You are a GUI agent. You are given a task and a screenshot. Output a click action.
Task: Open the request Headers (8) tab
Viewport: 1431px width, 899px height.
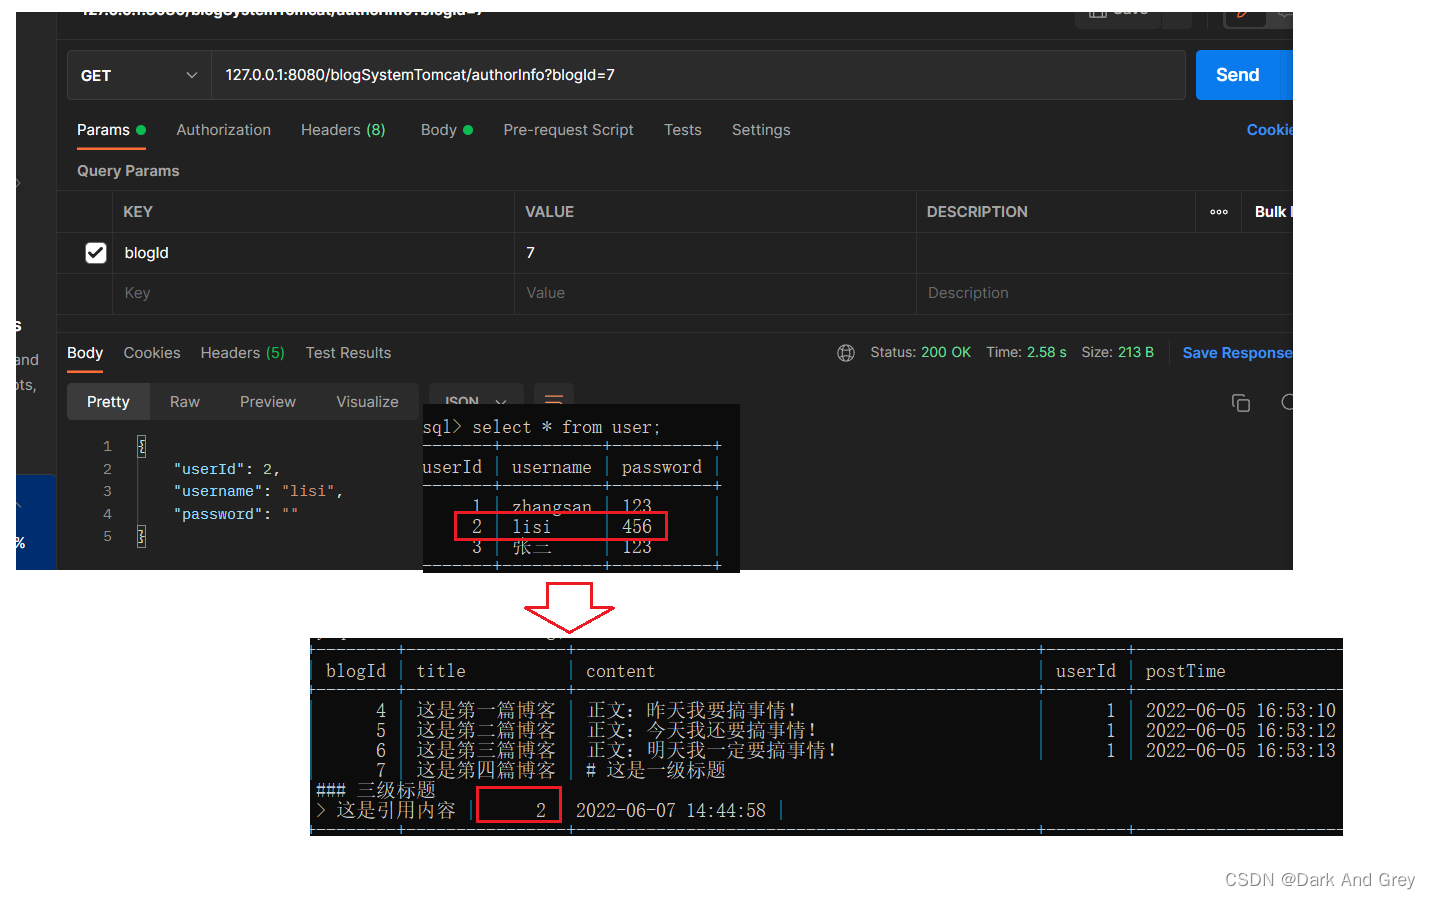(343, 130)
